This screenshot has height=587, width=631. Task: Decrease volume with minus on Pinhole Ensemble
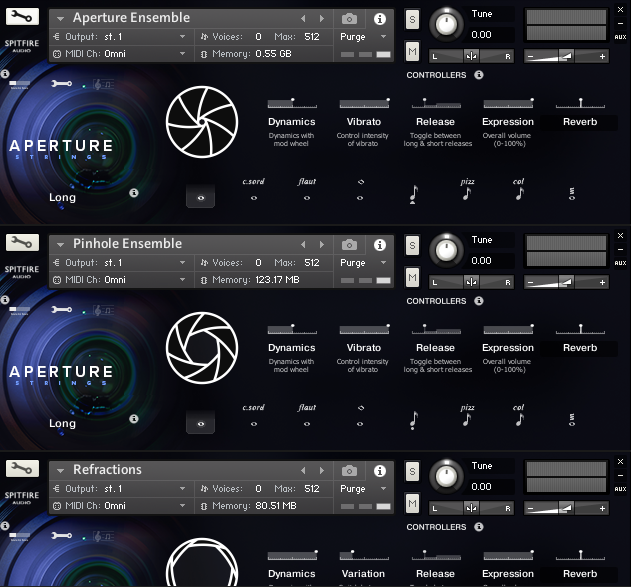pyautogui.click(x=530, y=283)
